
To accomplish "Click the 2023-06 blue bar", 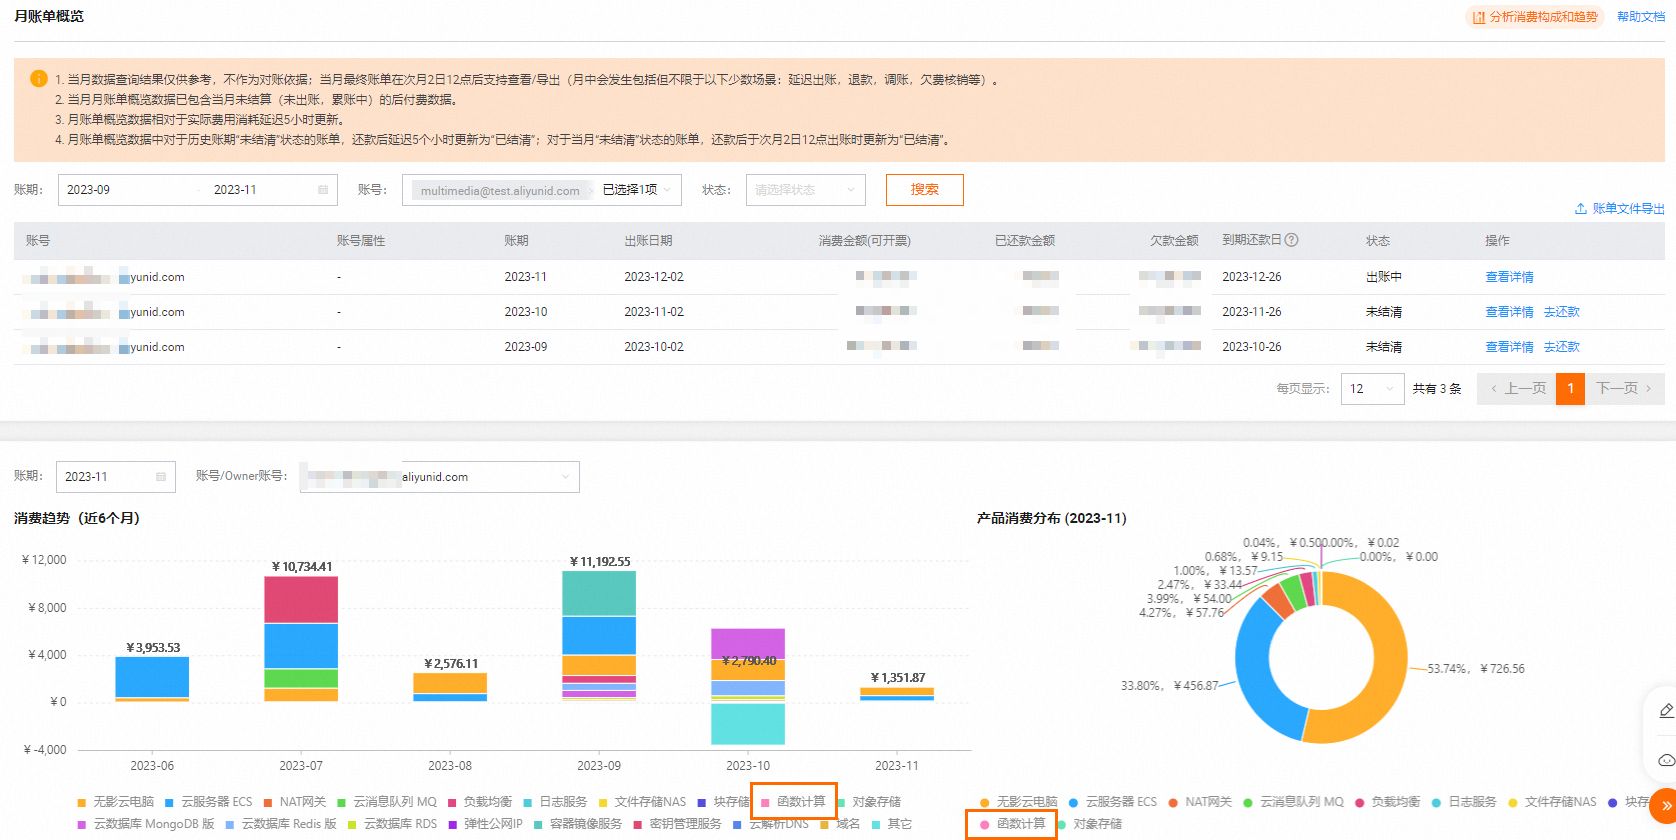I will click(x=152, y=677).
